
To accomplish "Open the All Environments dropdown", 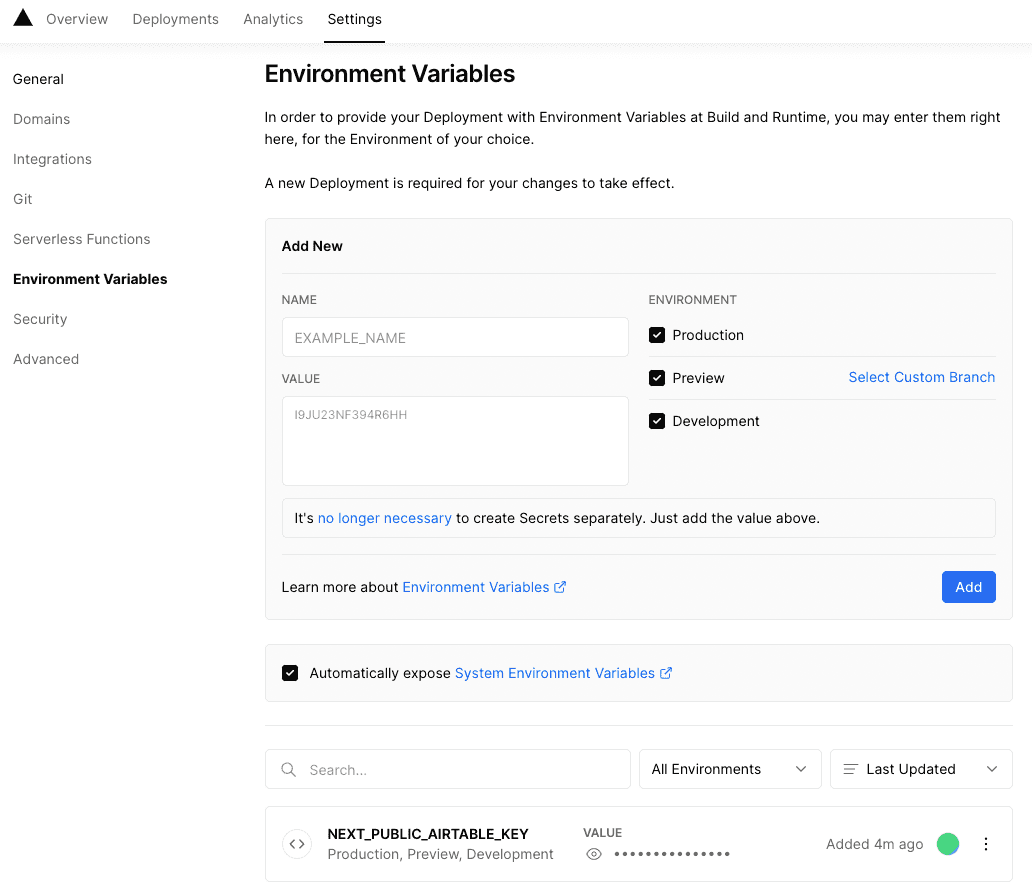I will point(730,769).
